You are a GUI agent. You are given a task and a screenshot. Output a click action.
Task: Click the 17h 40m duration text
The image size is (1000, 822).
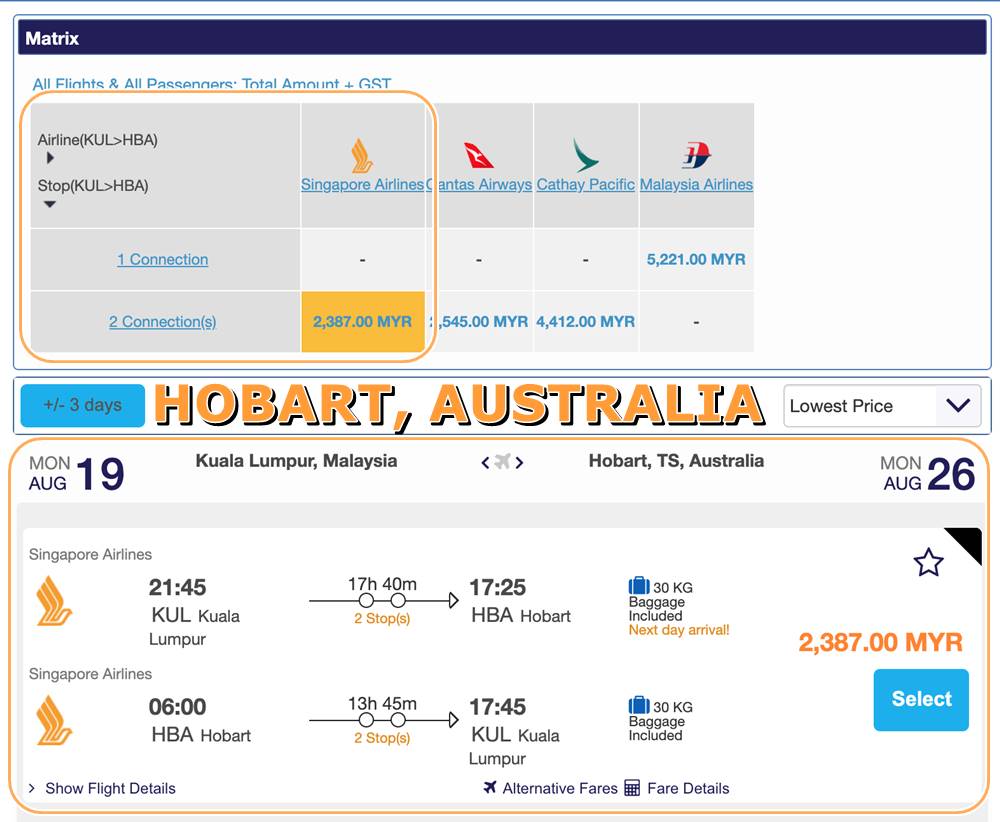(382, 583)
